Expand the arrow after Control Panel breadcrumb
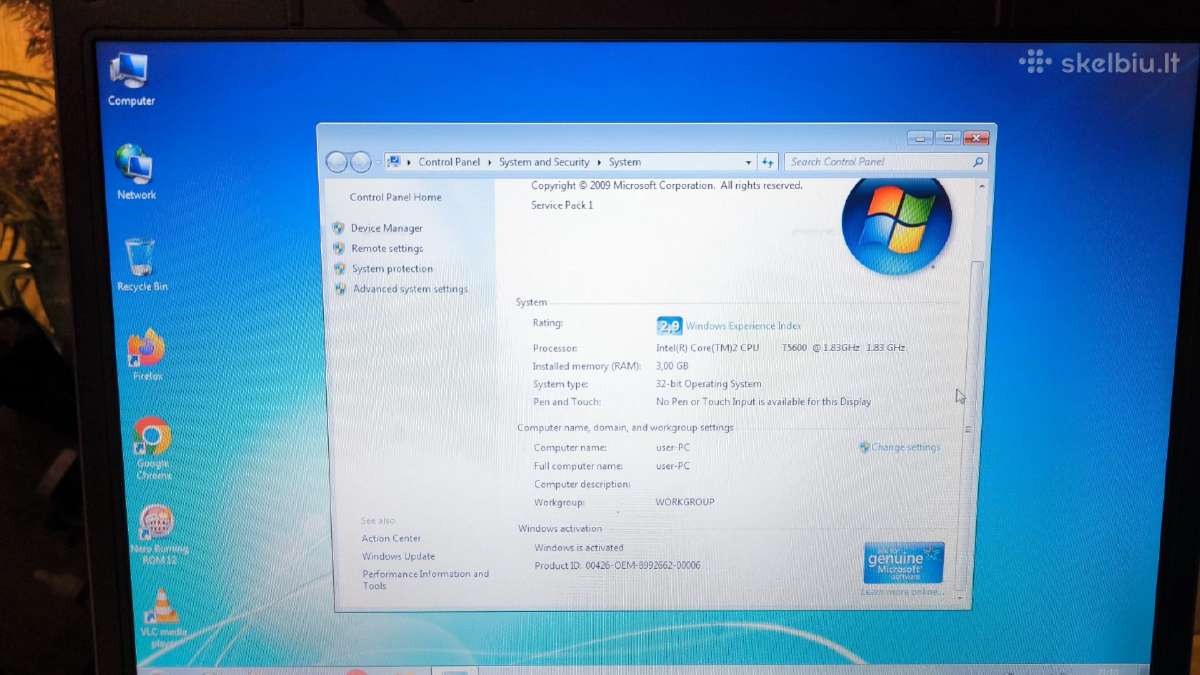The height and width of the screenshot is (675, 1200). click(x=489, y=162)
